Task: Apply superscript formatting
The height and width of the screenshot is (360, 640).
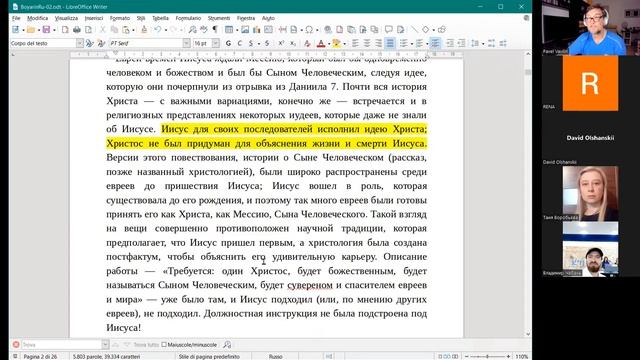Action: 281,43
